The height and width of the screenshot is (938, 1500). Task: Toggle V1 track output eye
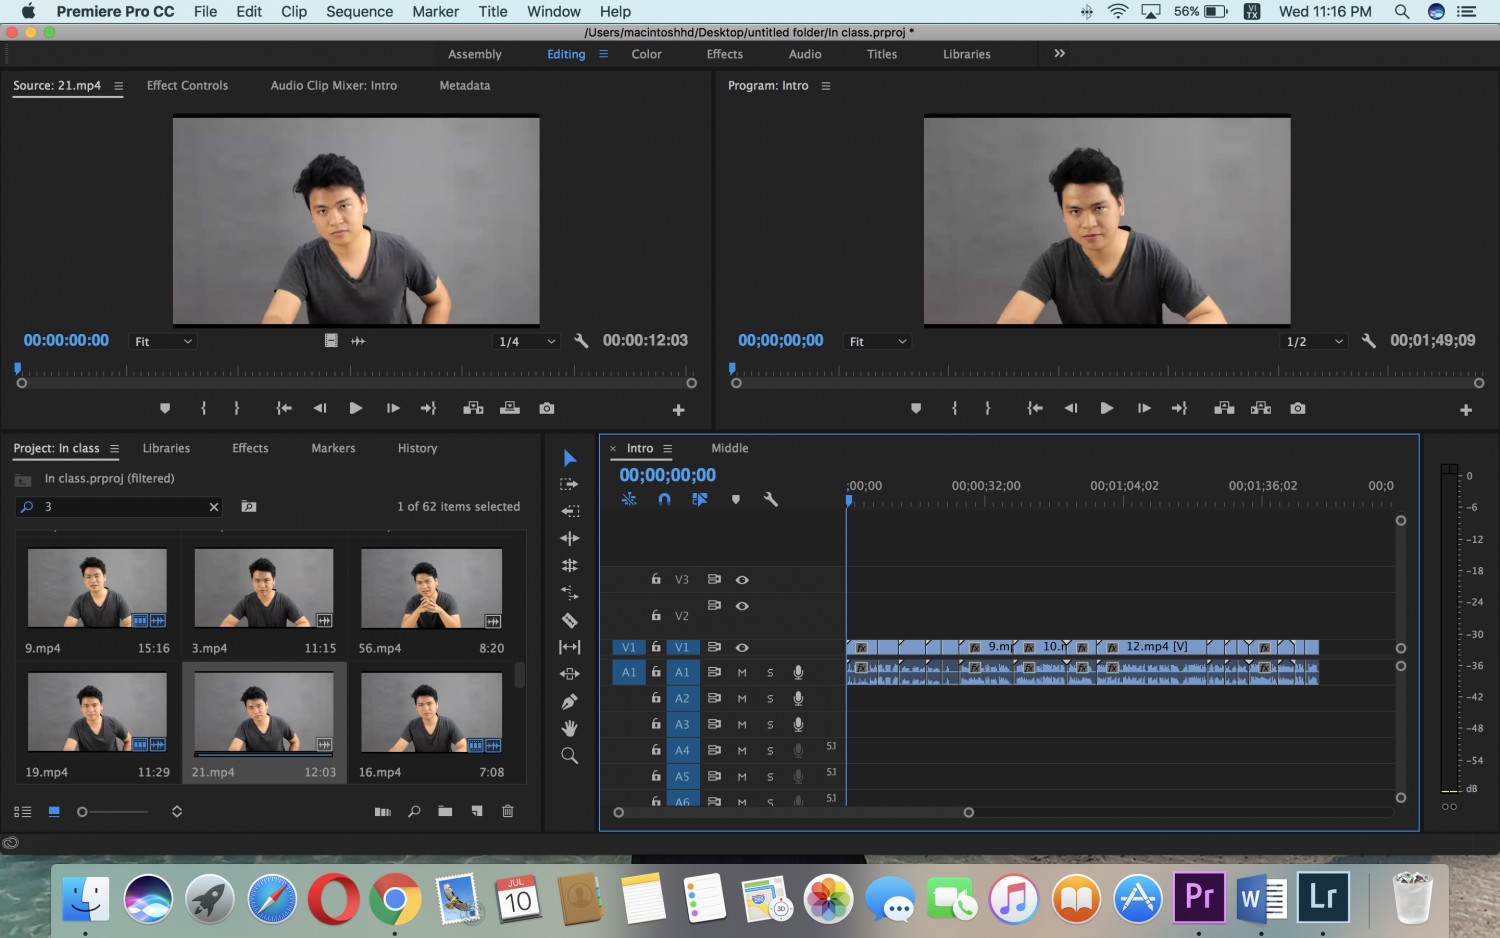tap(742, 647)
